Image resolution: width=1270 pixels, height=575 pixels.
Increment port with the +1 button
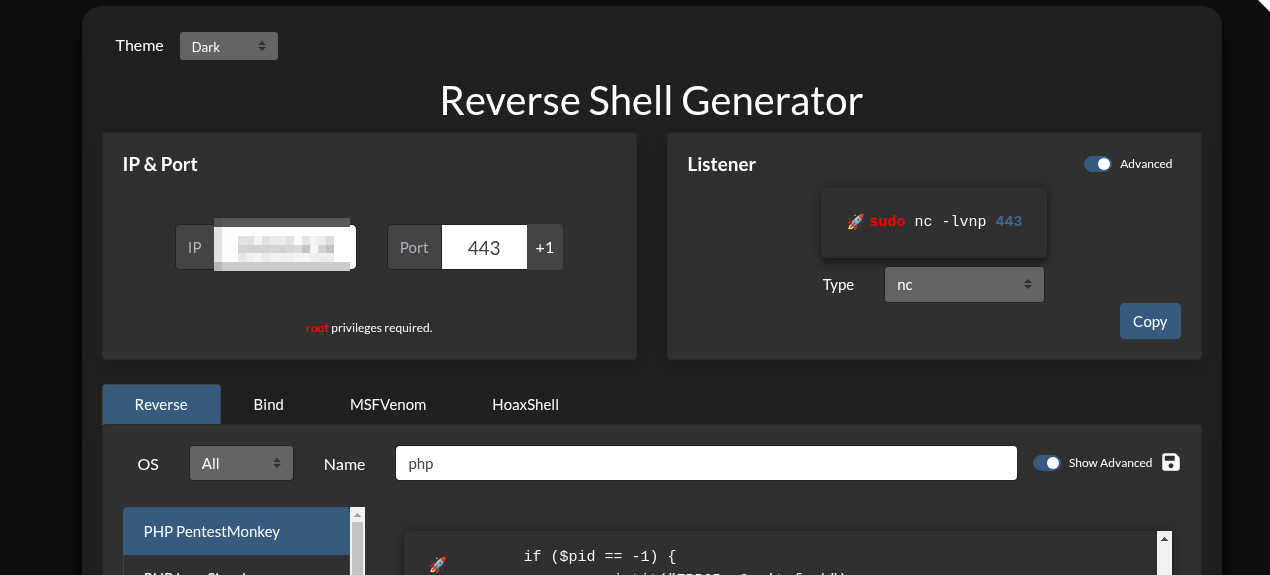click(544, 247)
